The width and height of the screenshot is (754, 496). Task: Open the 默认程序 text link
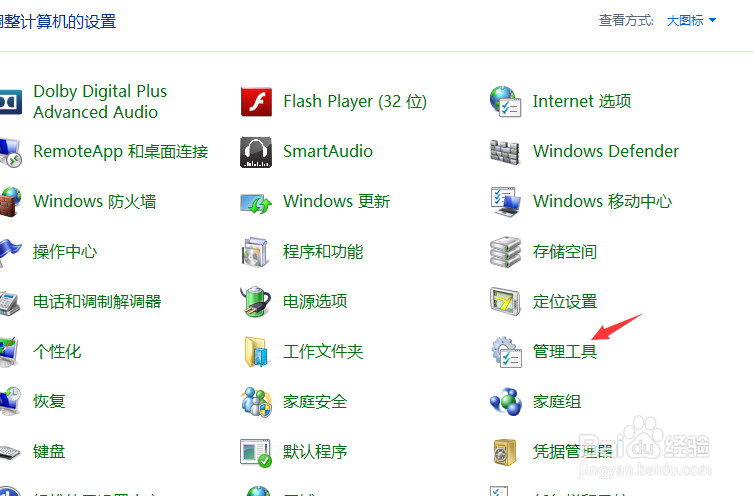point(315,452)
